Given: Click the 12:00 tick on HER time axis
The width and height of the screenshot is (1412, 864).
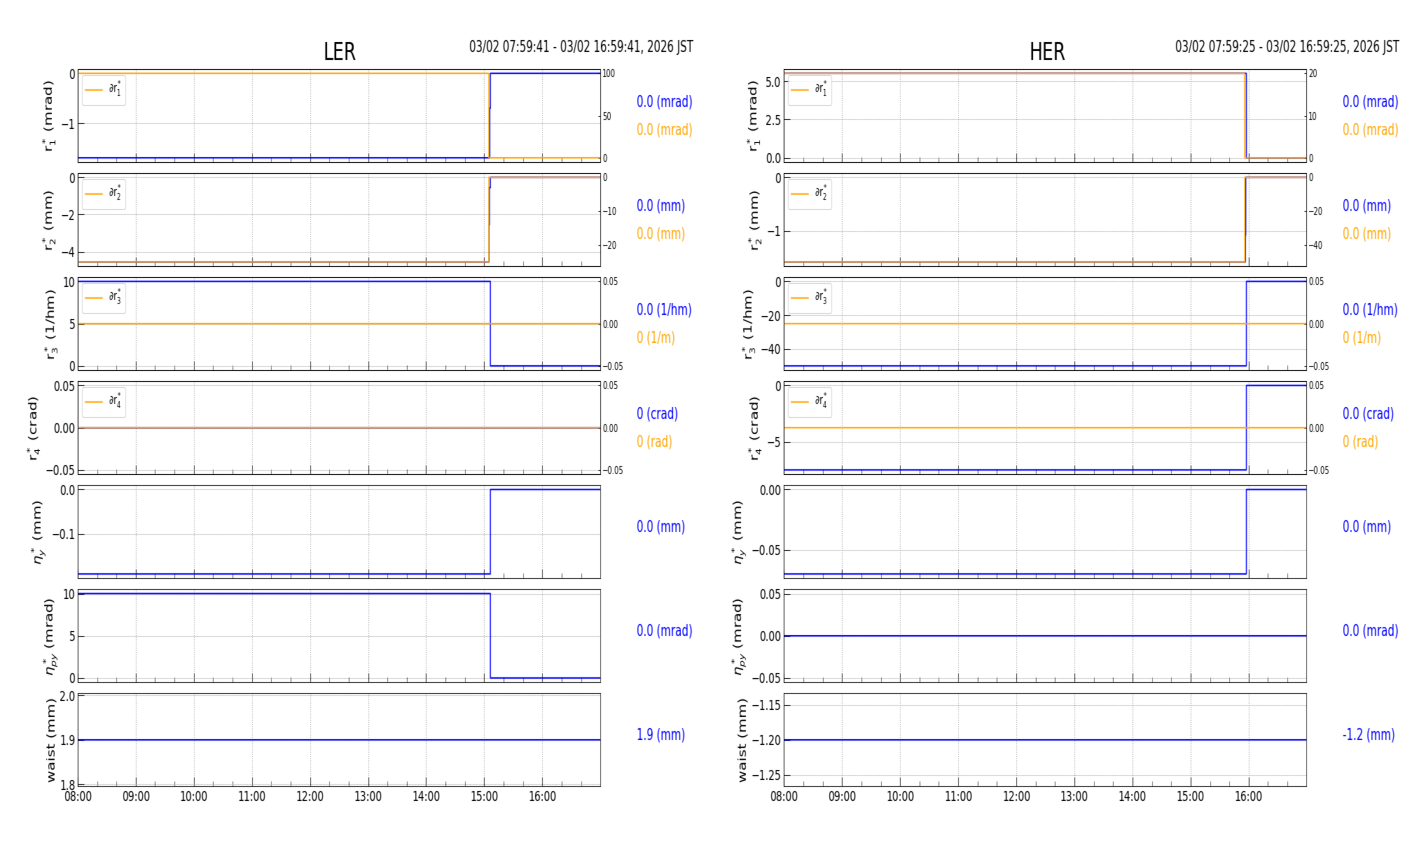Looking at the screenshot, I should pos(1016,797).
